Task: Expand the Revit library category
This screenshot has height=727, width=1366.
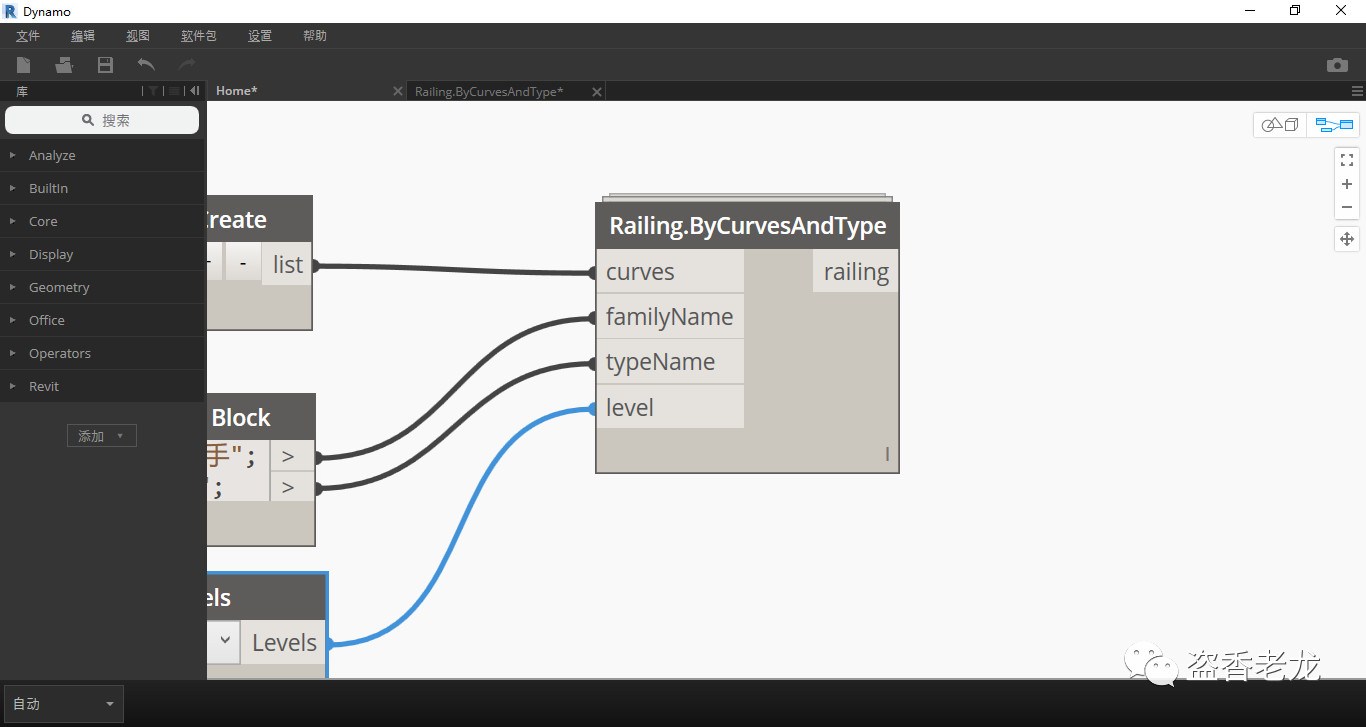Action: pyautogui.click(x=102, y=386)
